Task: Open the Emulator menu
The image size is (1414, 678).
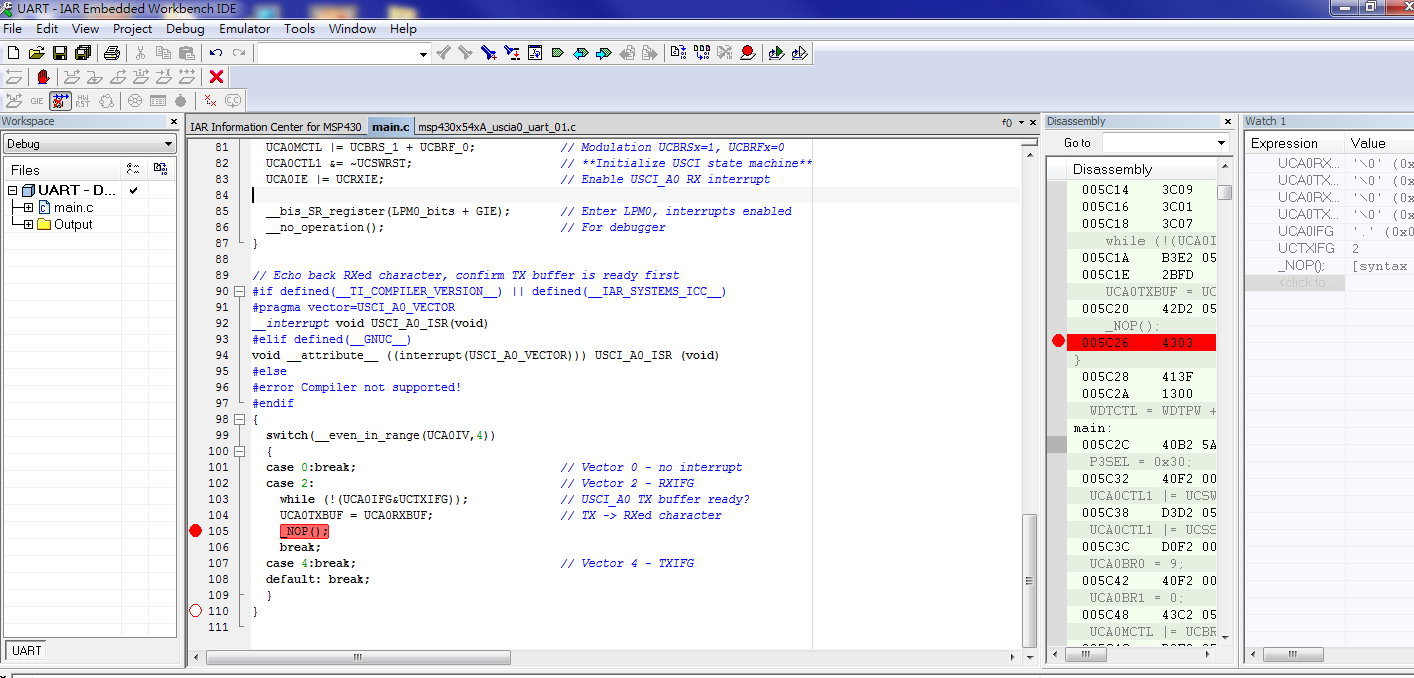Action: pos(244,29)
